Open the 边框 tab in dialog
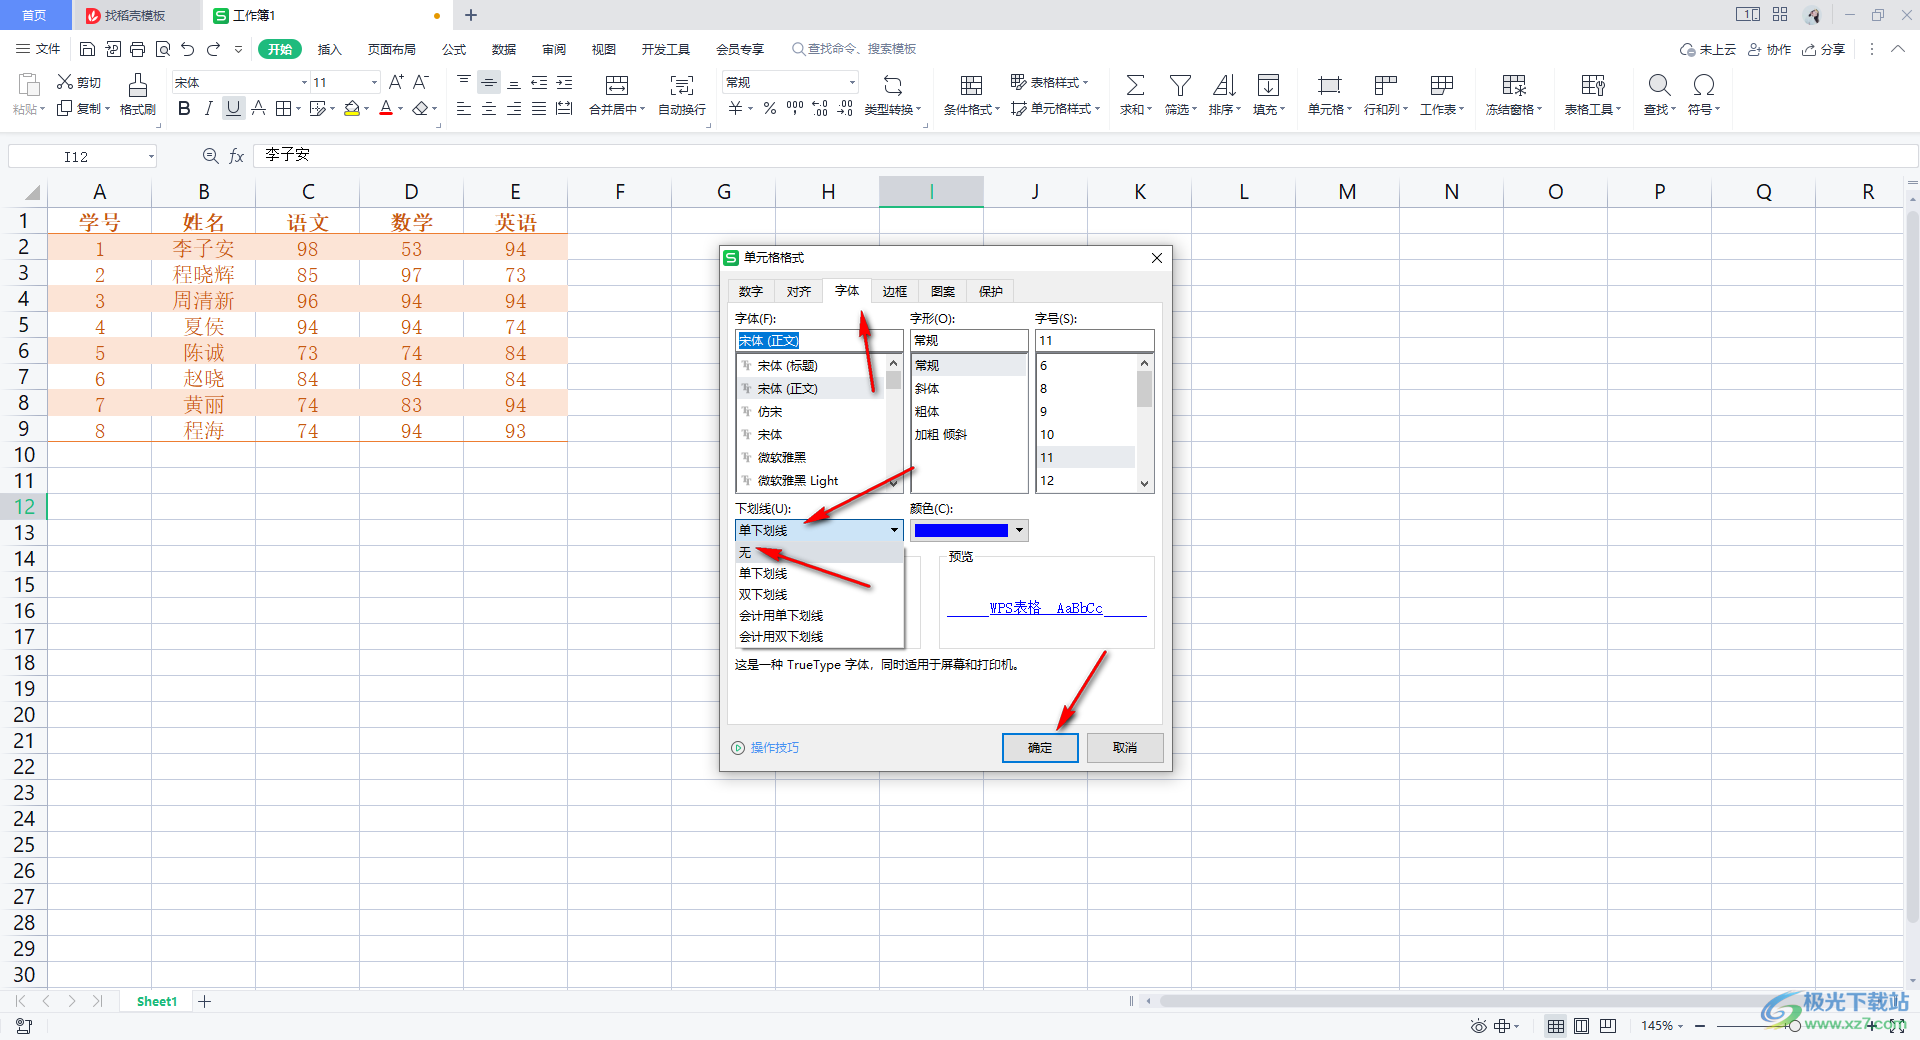 [x=895, y=291]
